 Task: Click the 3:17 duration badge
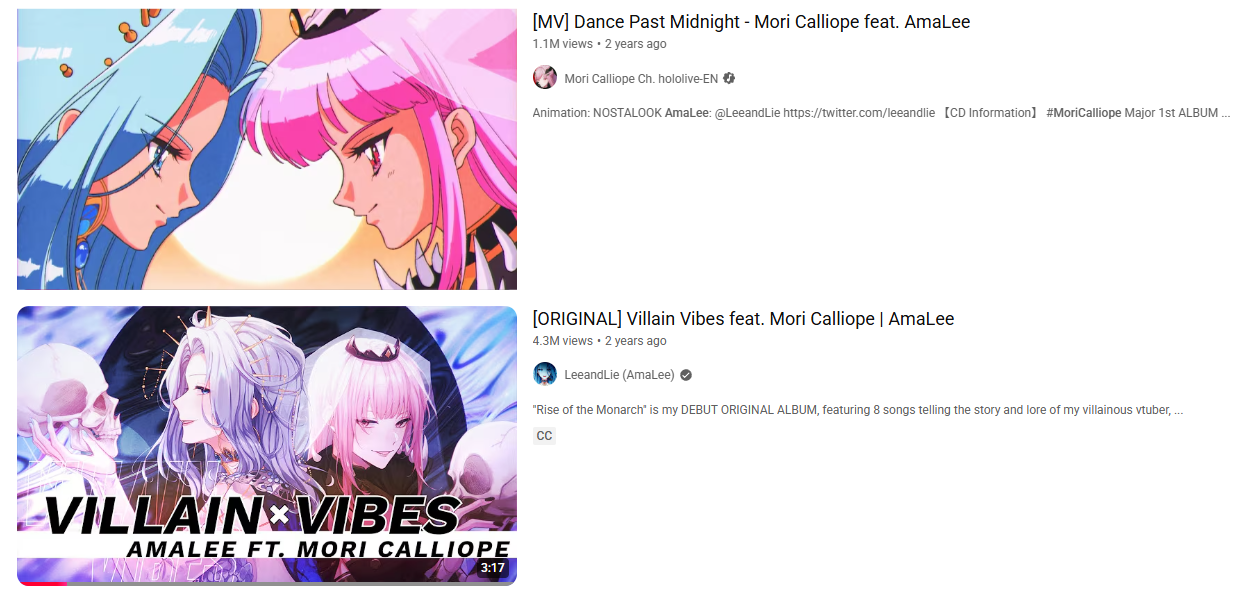[493, 568]
